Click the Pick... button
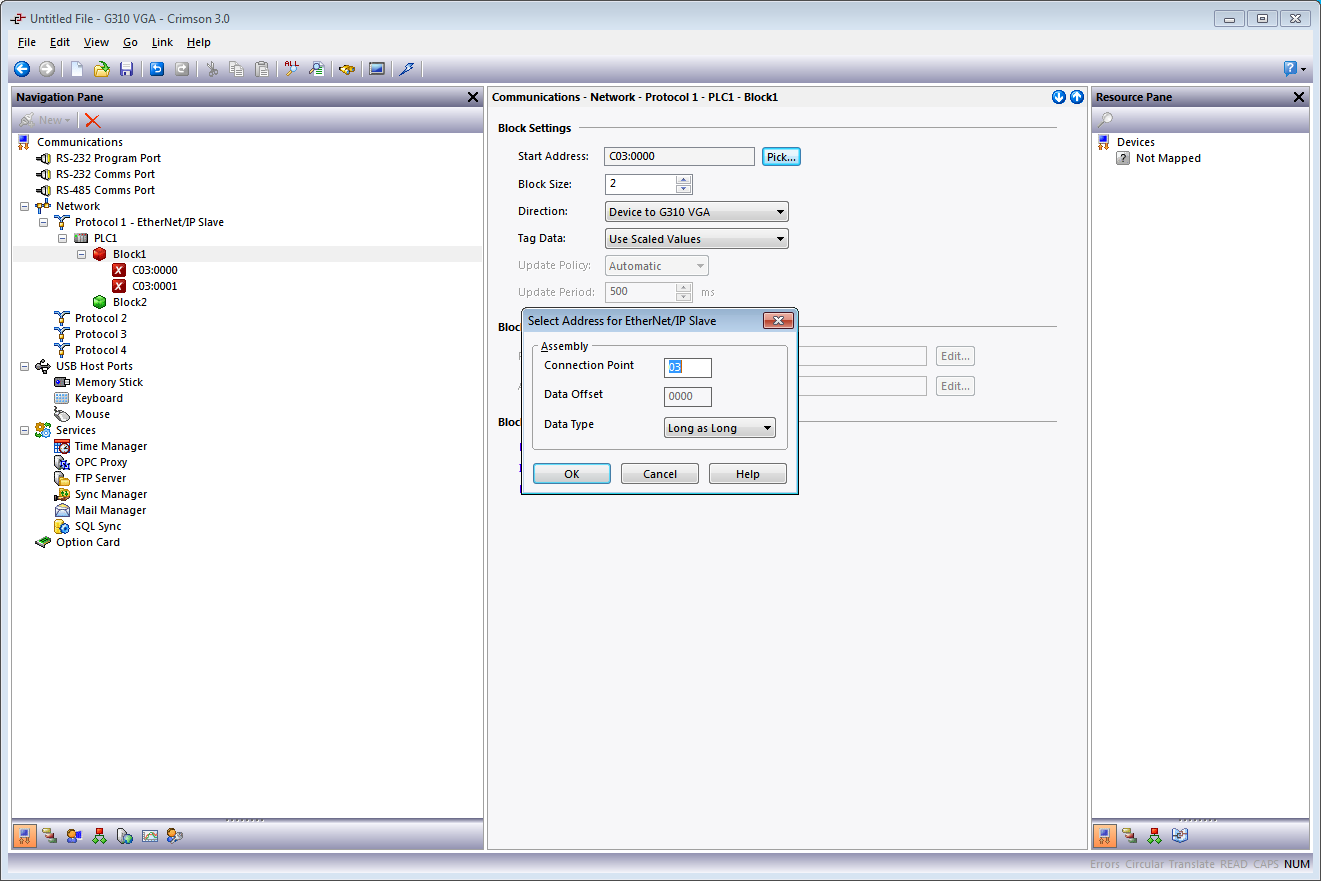This screenshot has height=881, width=1321. click(781, 157)
